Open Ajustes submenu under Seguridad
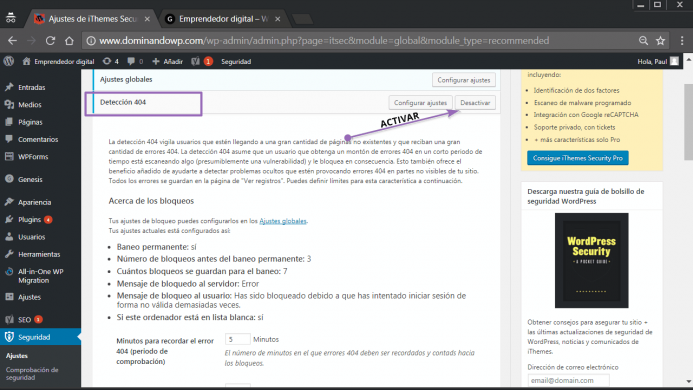693x390 pixels. pyautogui.click(x=17, y=356)
